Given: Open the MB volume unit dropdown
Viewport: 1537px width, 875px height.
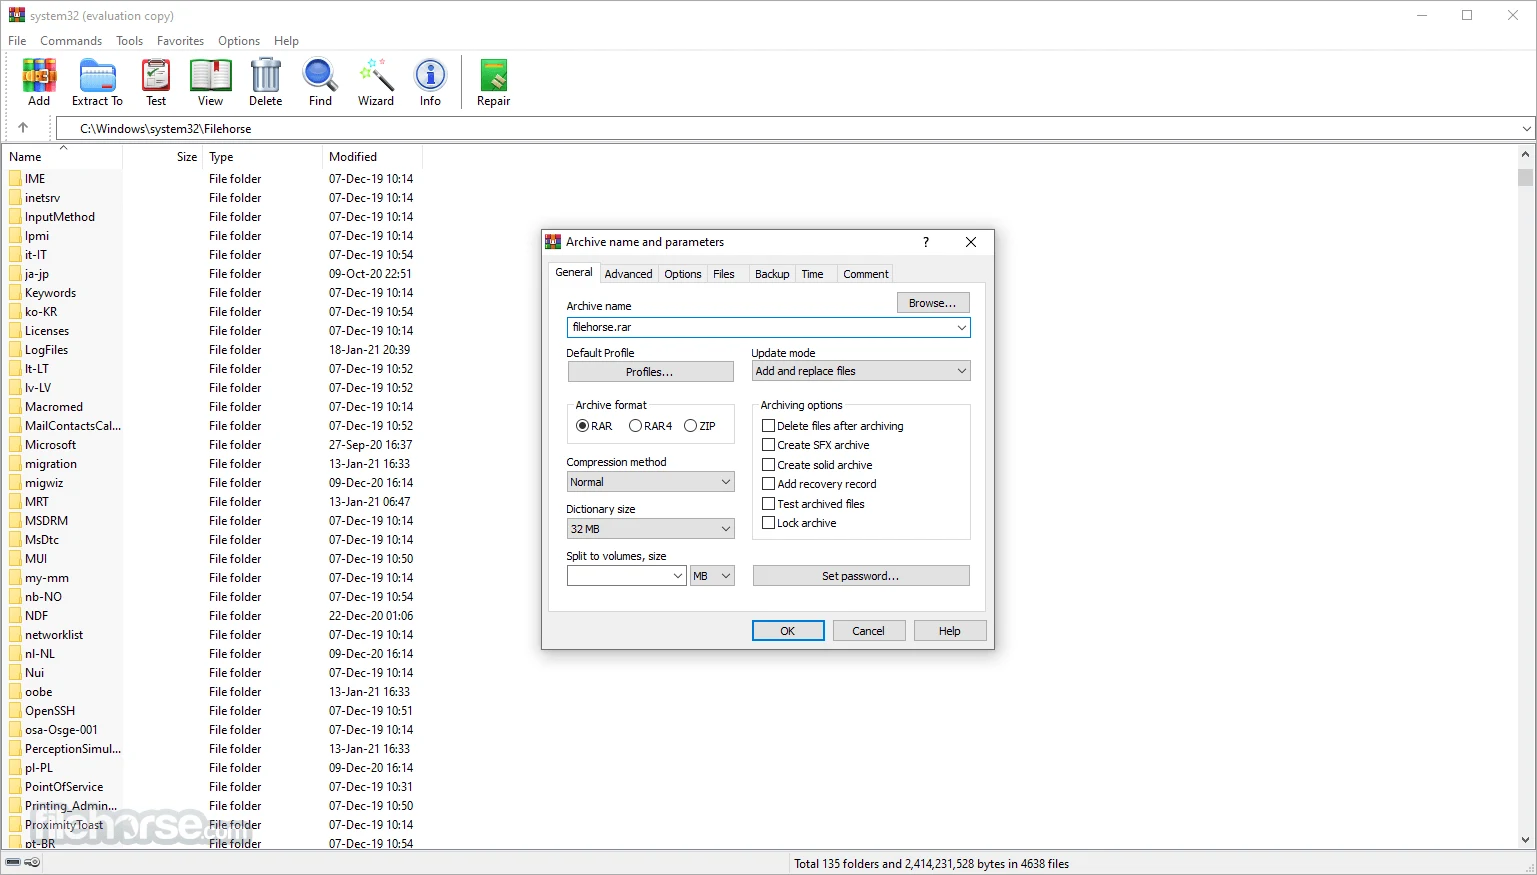Looking at the screenshot, I should point(712,576).
